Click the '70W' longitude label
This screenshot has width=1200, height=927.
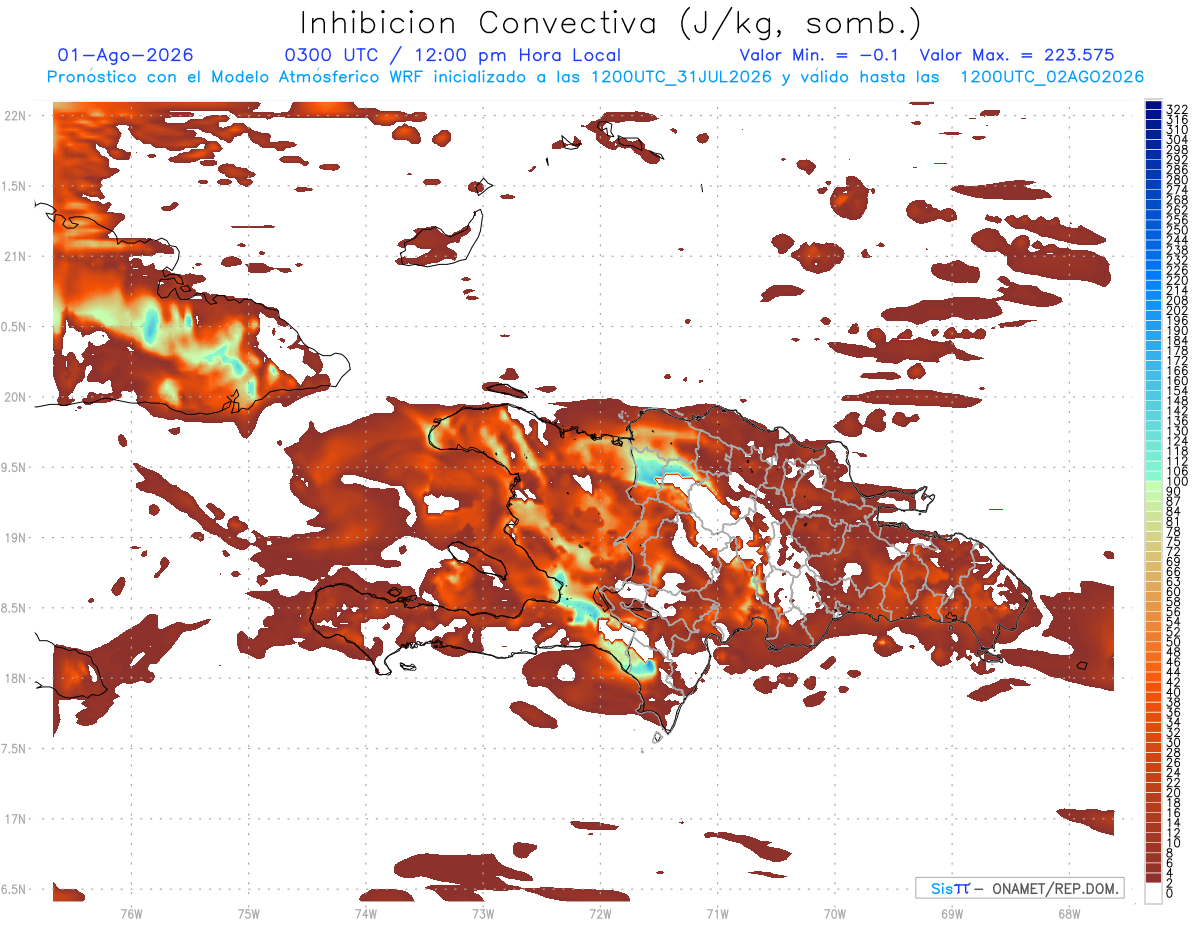[x=835, y=914]
